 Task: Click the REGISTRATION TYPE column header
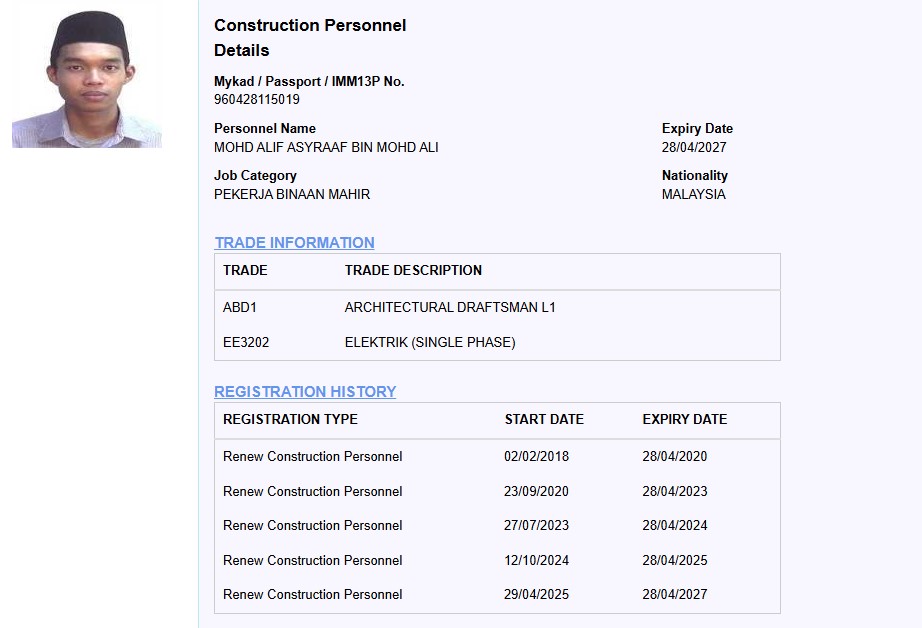(x=290, y=419)
